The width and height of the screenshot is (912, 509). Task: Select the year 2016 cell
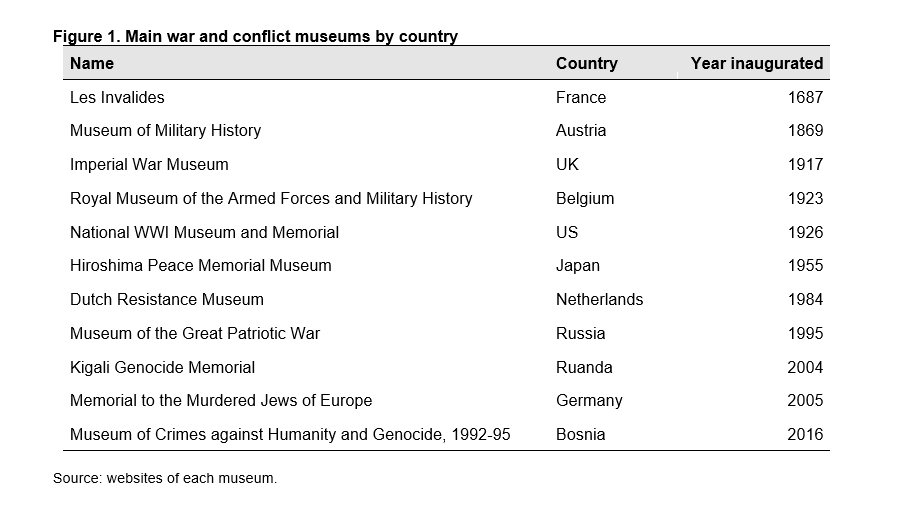tap(805, 434)
